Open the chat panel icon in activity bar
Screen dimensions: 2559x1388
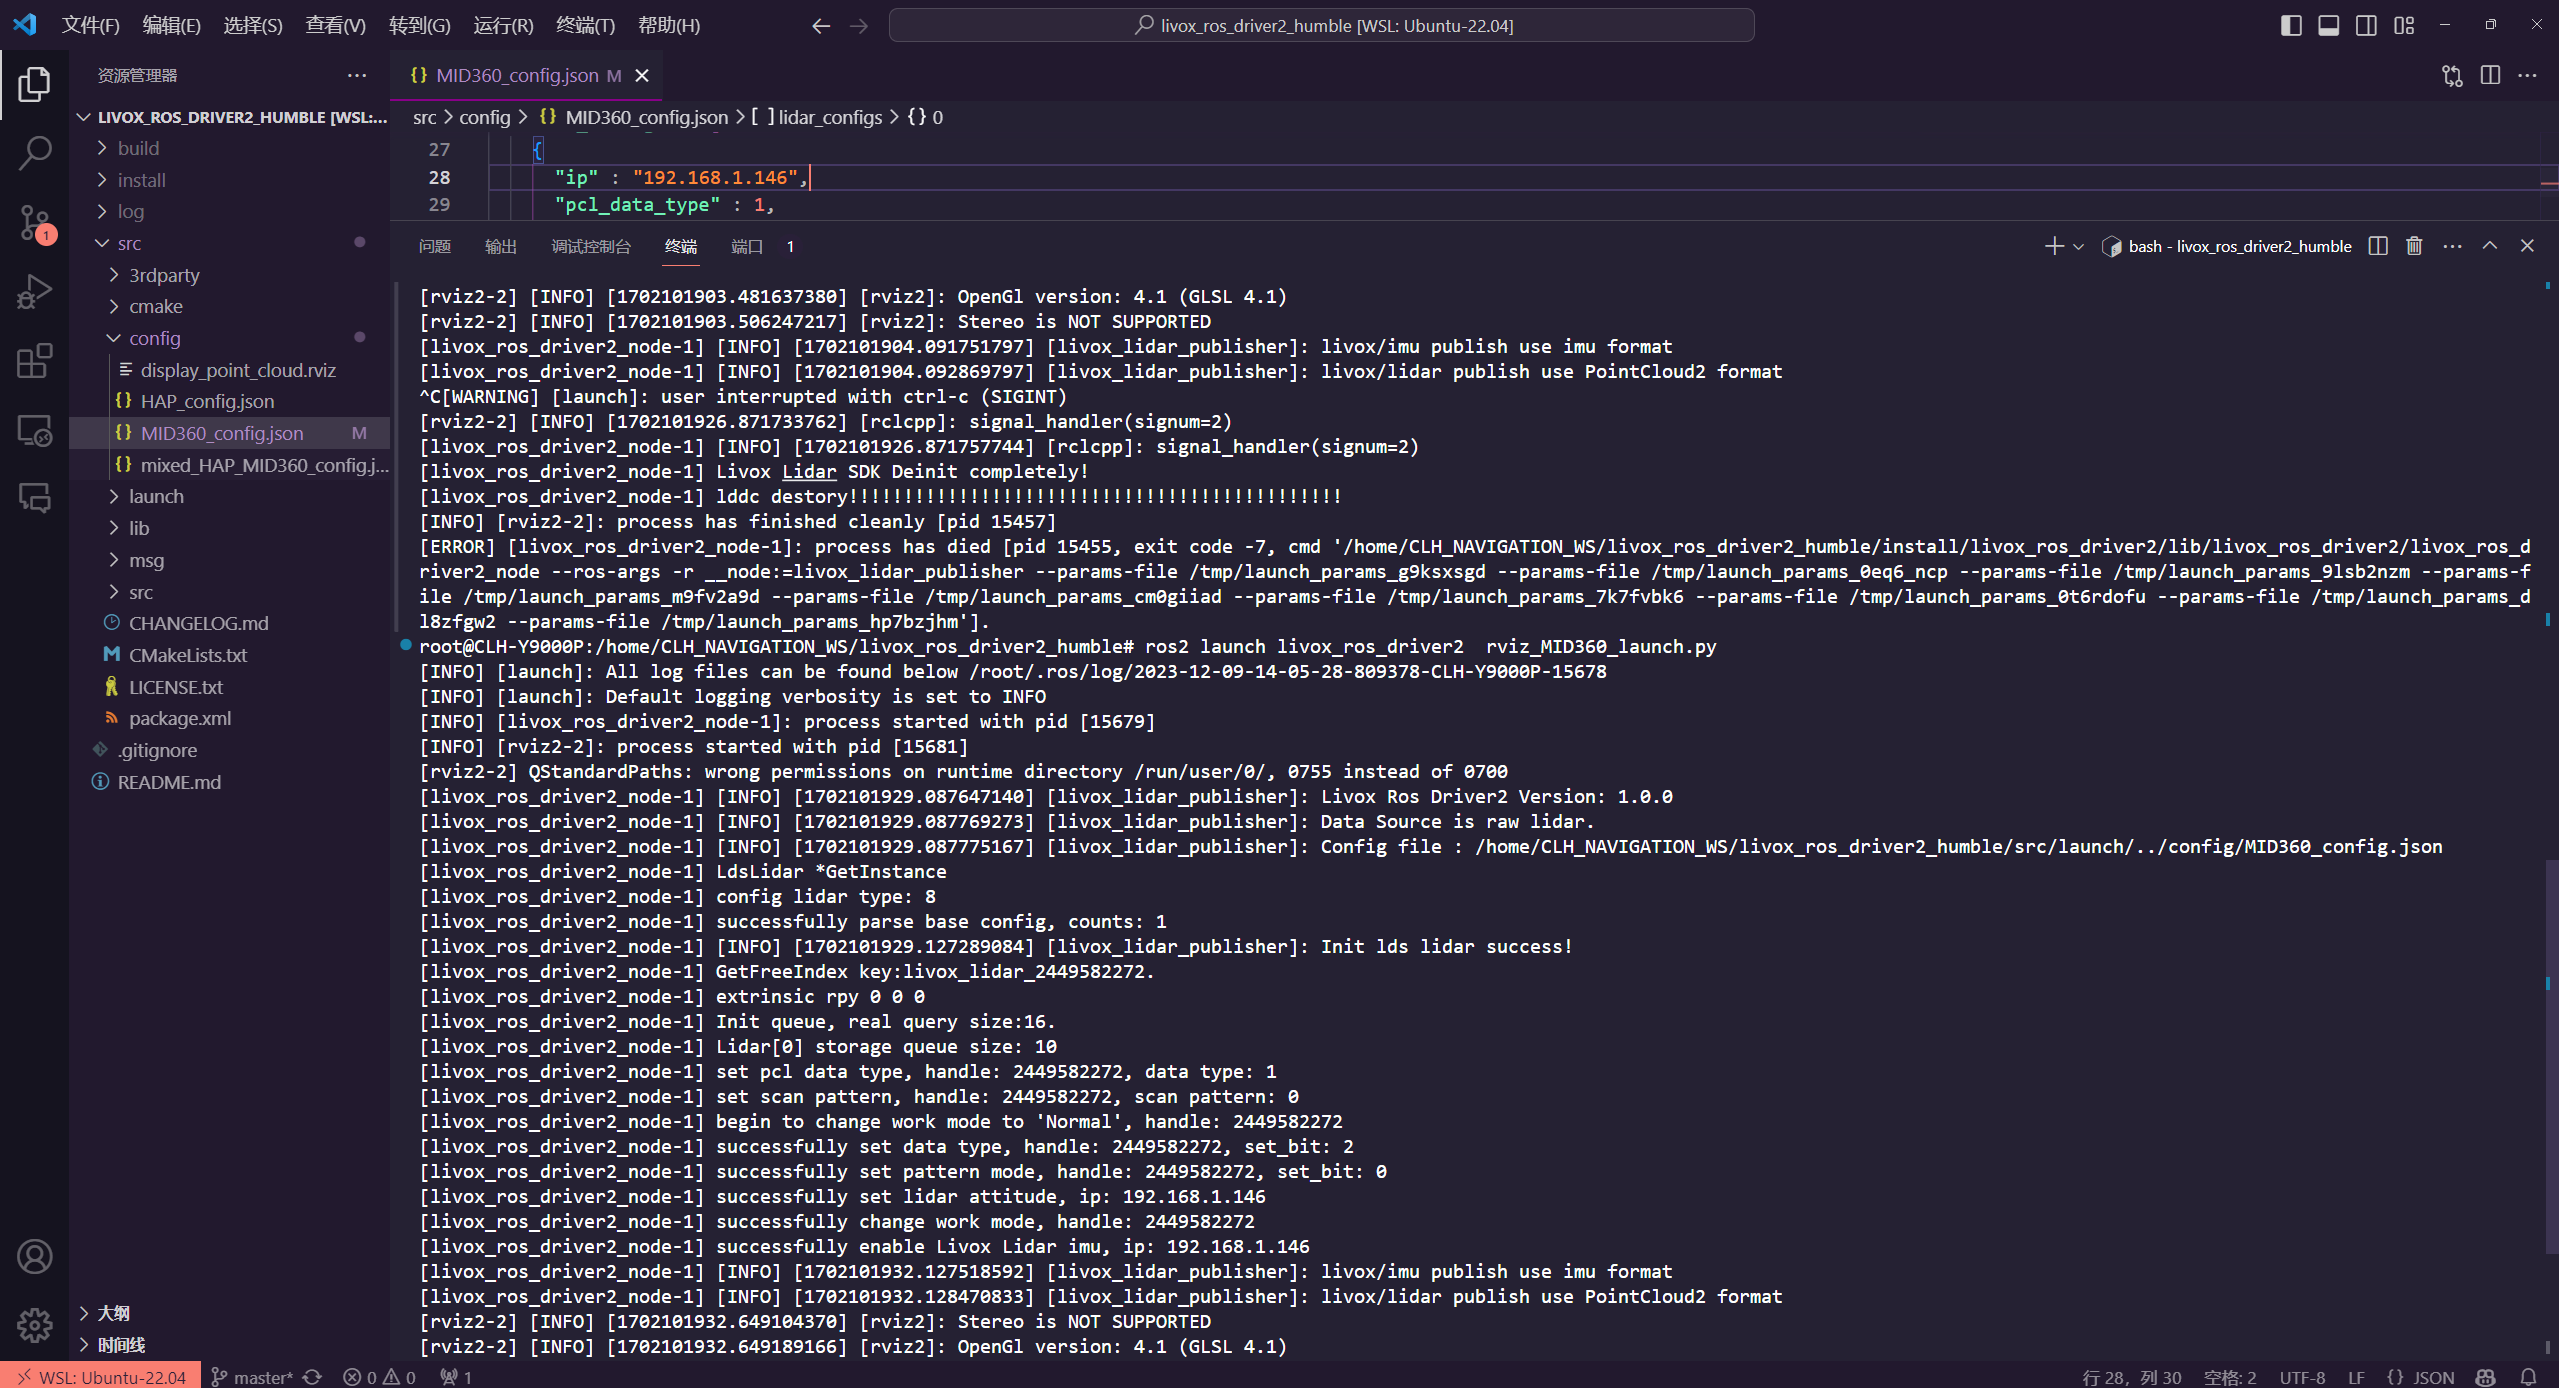[34, 498]
